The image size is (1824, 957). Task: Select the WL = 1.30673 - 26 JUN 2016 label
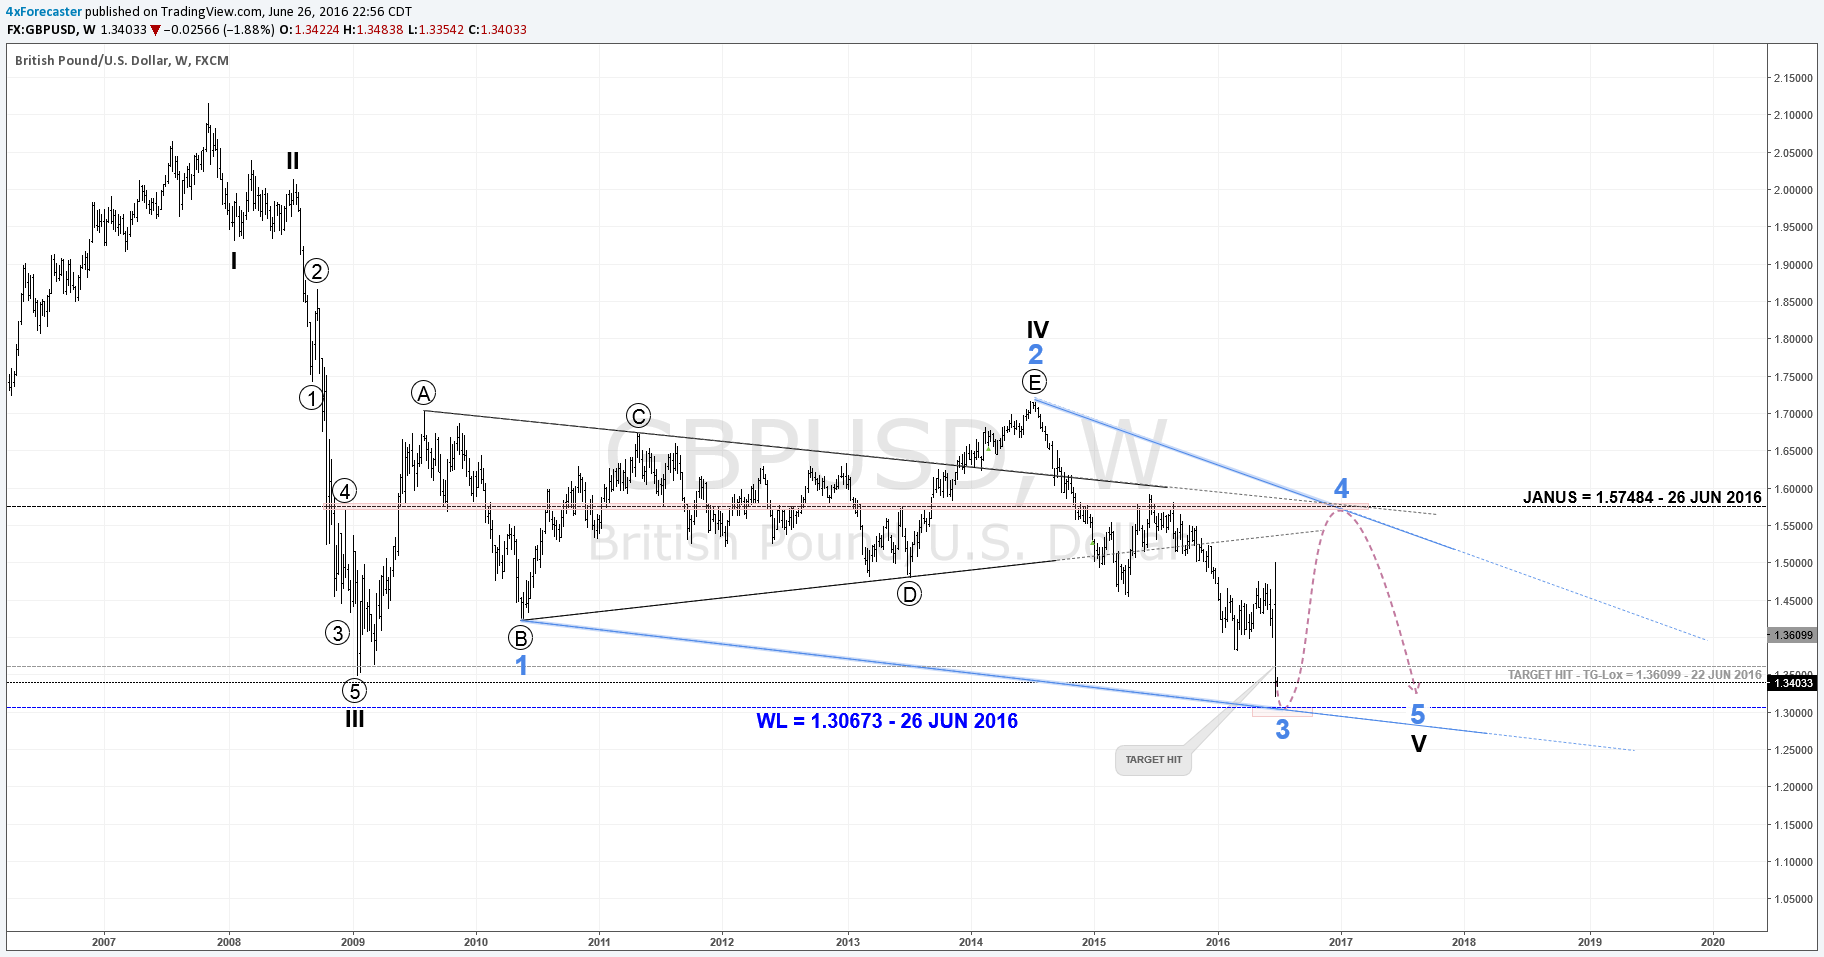coord(887,721)
